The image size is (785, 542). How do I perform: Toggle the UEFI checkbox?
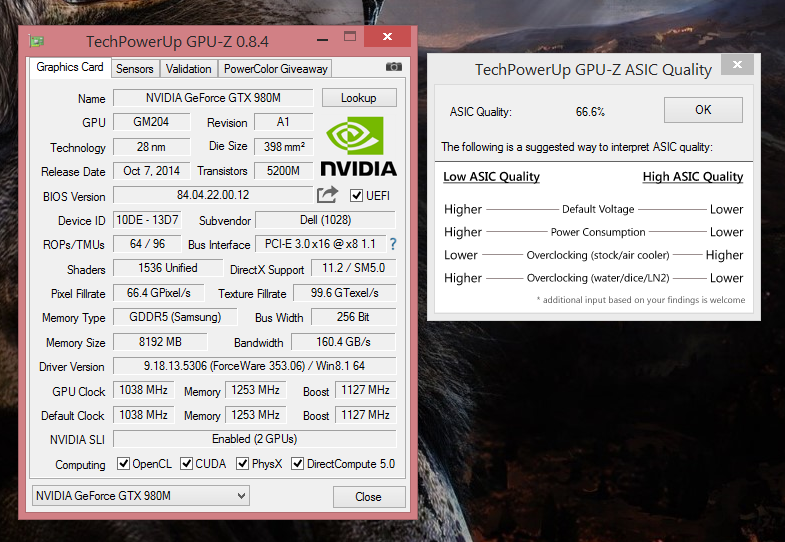356,196
